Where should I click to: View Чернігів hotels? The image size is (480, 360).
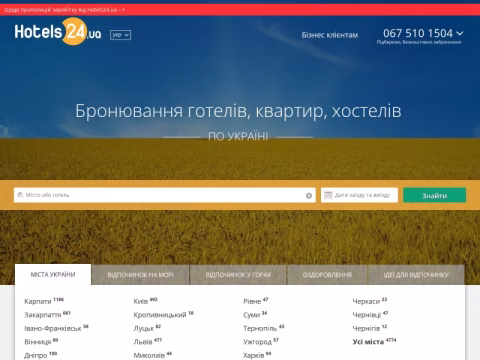[366, 328]
